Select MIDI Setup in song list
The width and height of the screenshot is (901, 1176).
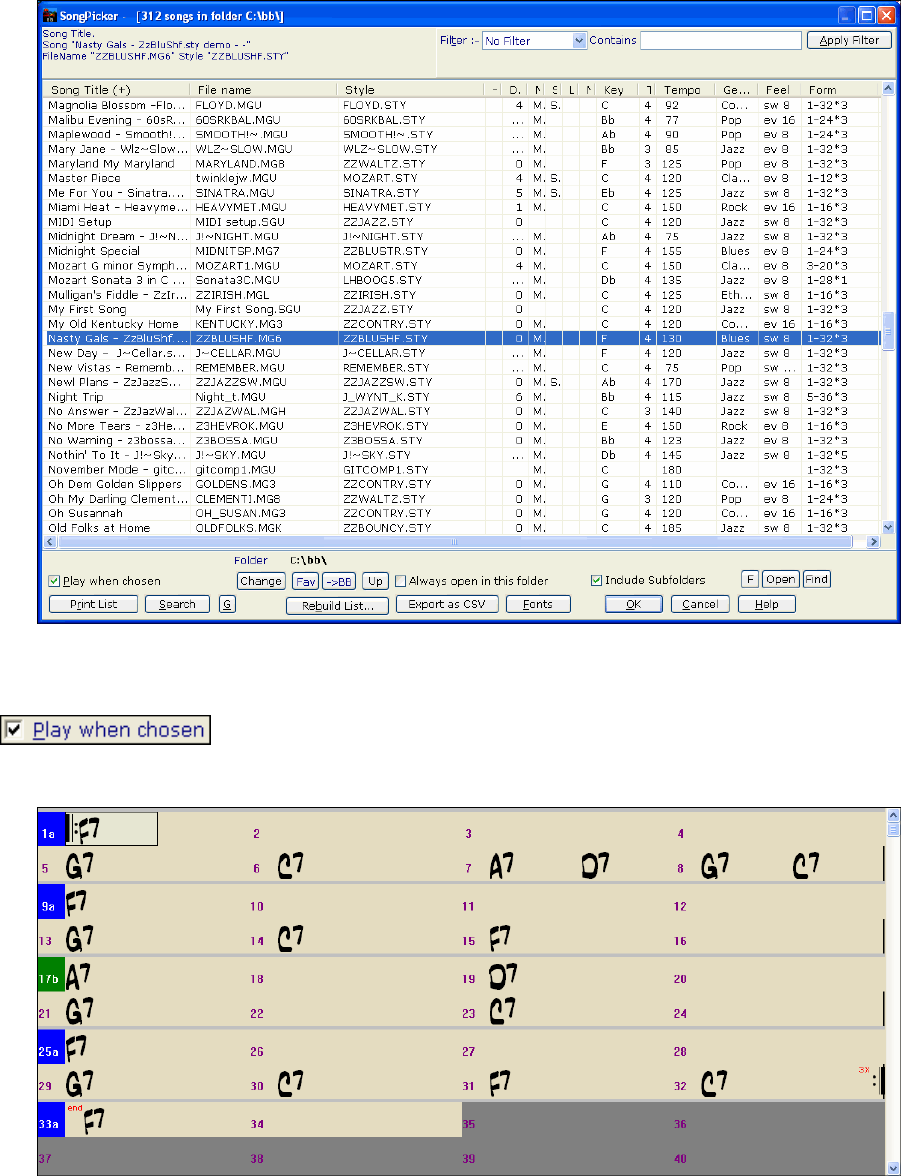click(x=463, y=222)
